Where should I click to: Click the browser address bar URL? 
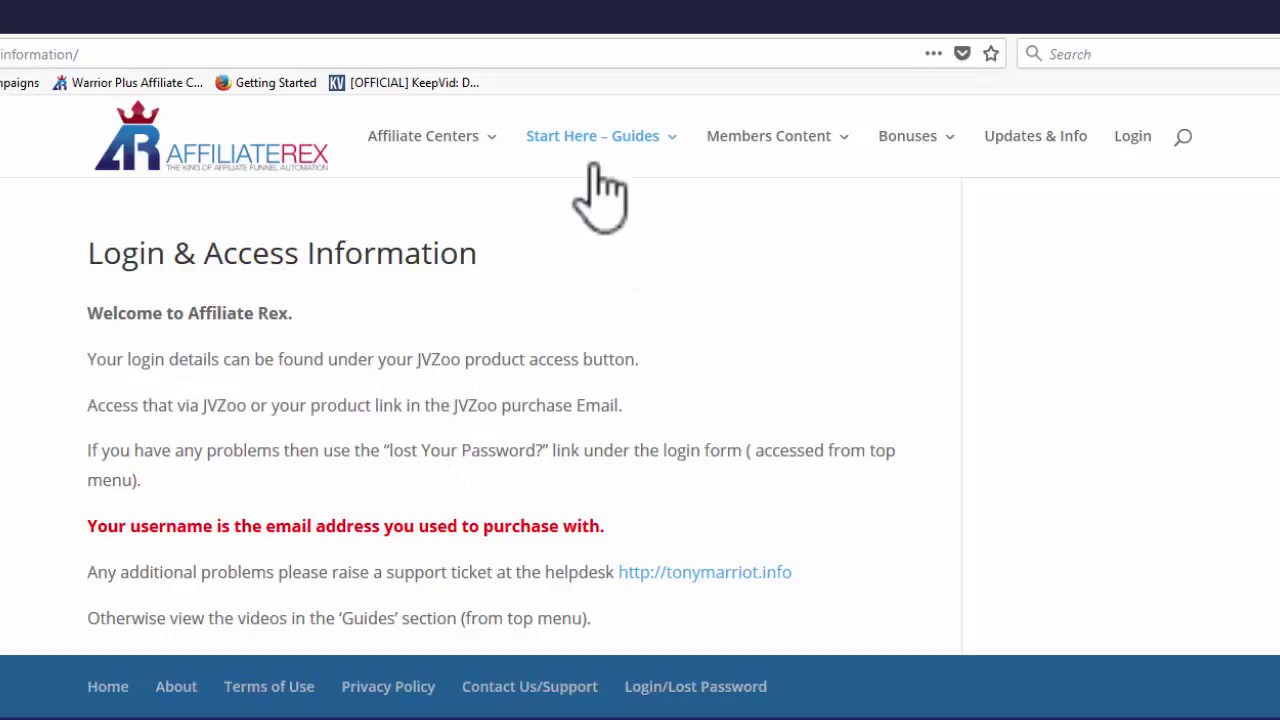[x=40, y=54]
